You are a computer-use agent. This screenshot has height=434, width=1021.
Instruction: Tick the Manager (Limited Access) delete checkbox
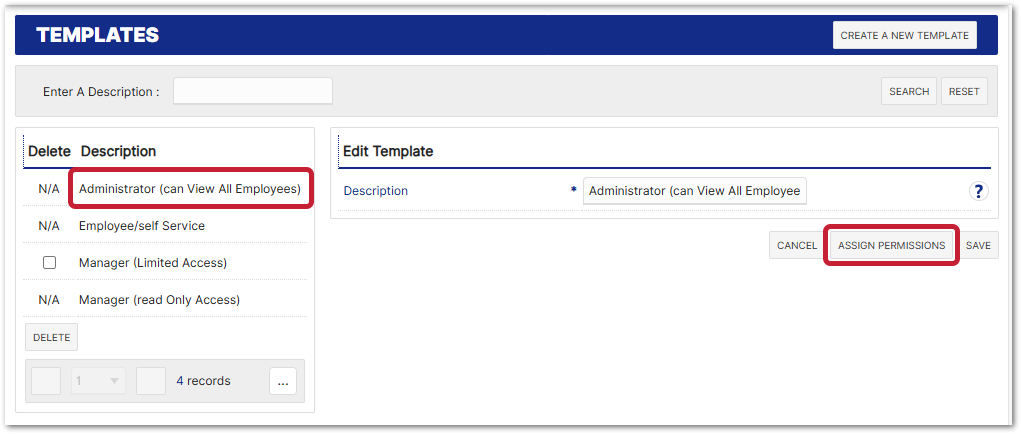tap(49, 263)
